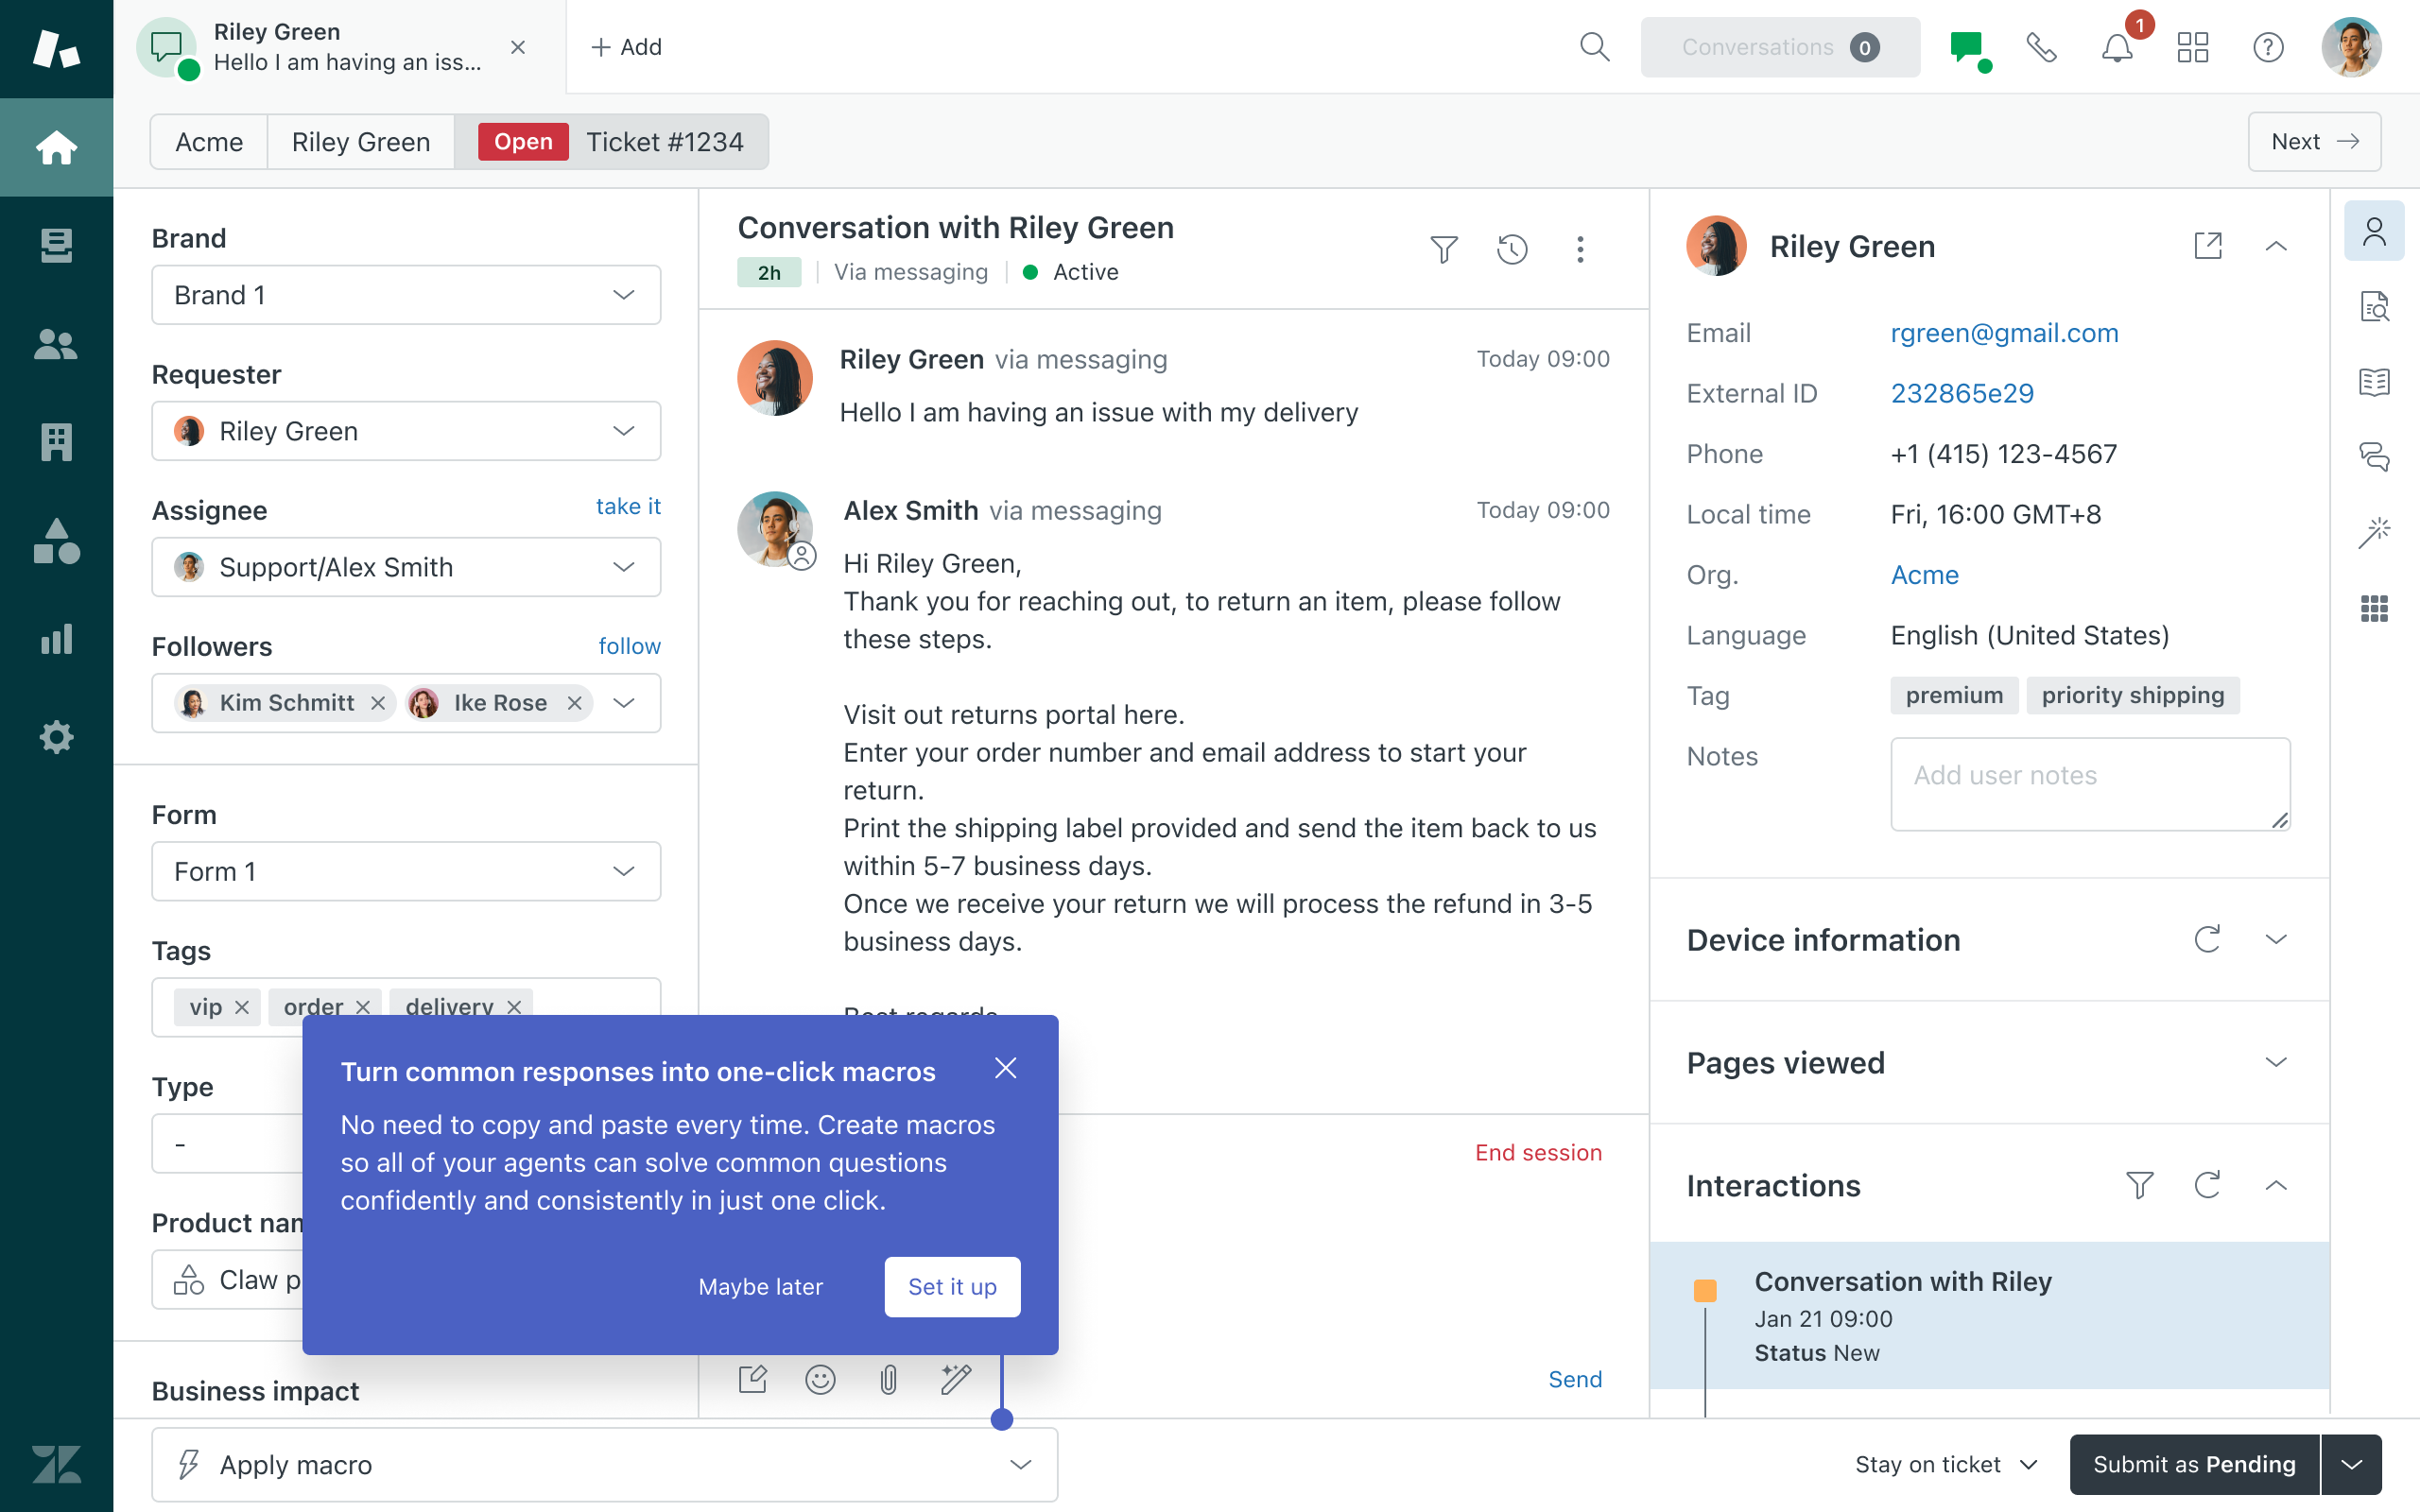The height and width of the screenshot is (1512, 2420).
Task: Click the Set it up button
Action: (952, 1286)
